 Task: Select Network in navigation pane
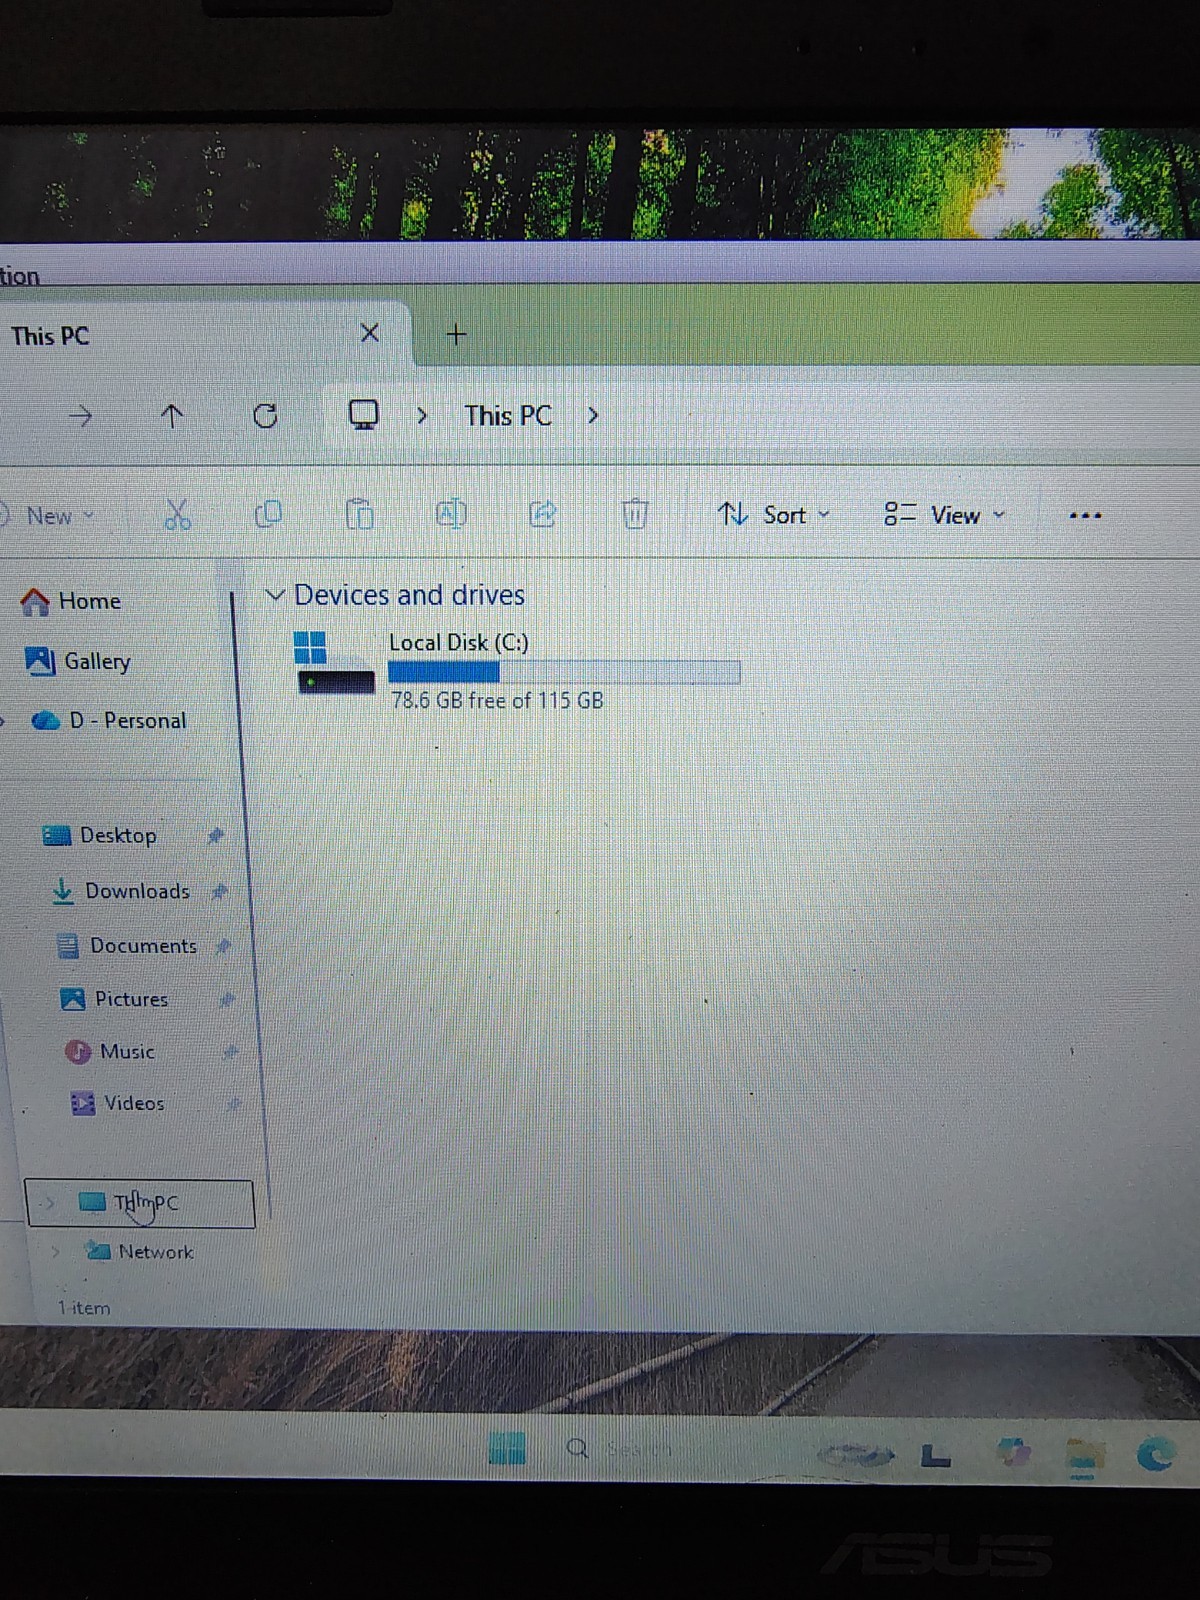[140, 1251]
